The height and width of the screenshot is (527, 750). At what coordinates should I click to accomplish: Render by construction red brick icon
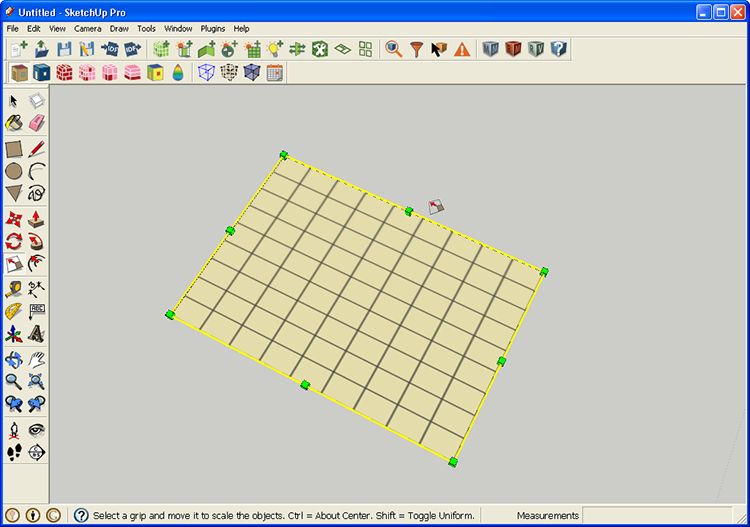pyautogui.click(x=65, y=73)
